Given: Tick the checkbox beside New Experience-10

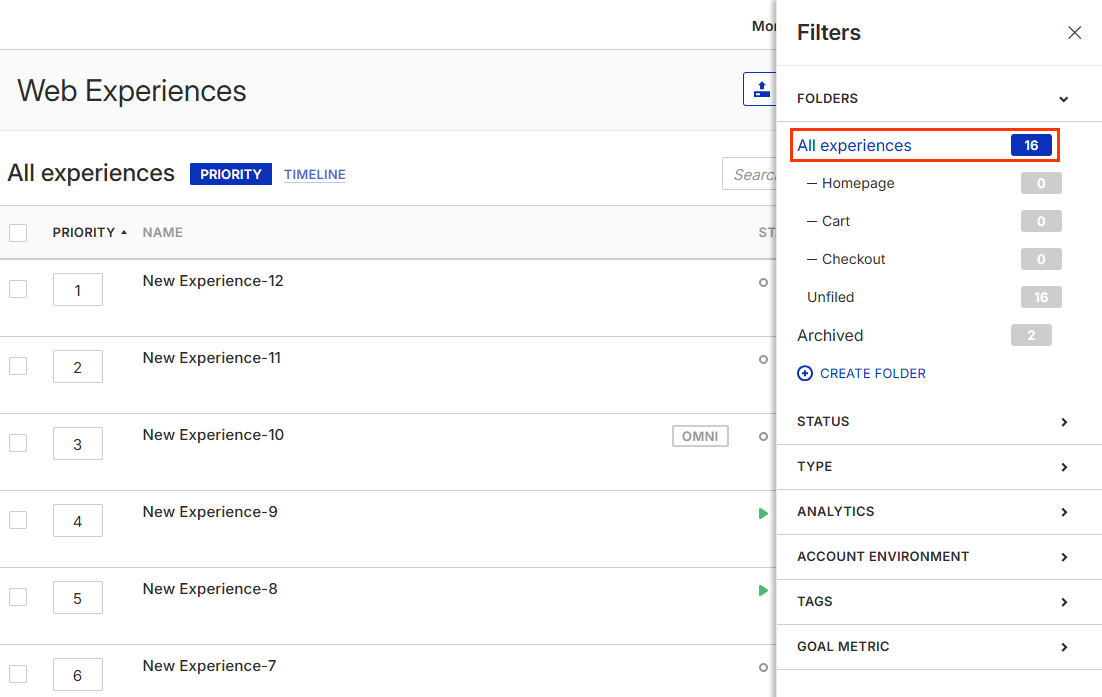Looking at the screenshot, I should 18,443.
